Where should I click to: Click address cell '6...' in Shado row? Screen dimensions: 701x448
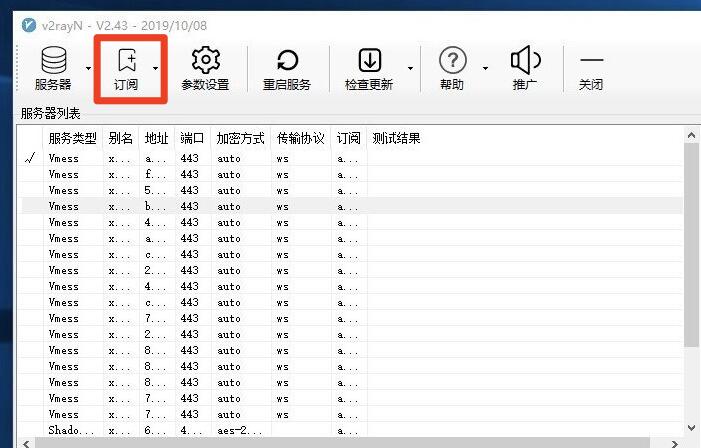coord(155,431)
